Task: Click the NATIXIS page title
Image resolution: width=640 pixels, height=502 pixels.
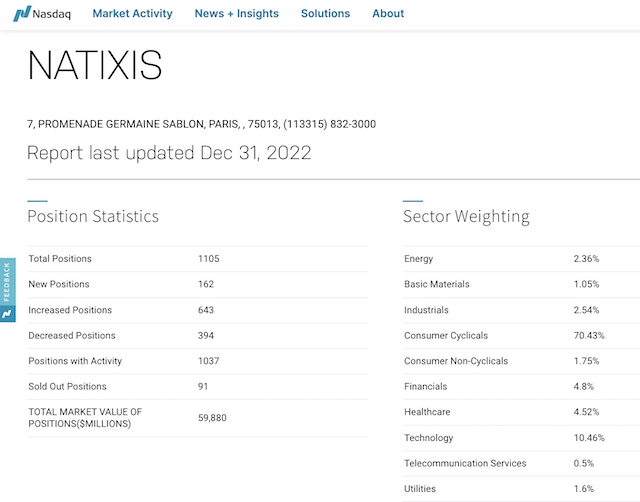Action: pyautogui.click(x=94, y=66)
